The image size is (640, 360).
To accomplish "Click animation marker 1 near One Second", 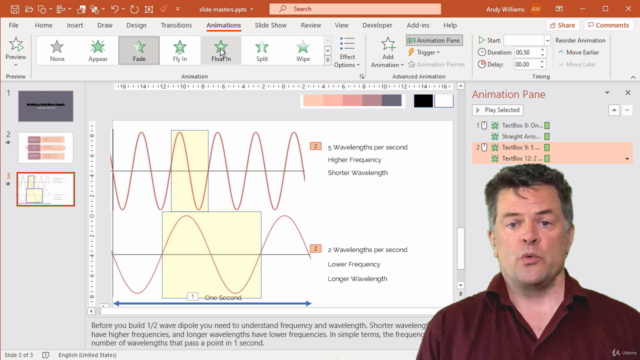I will click(193, 296).
